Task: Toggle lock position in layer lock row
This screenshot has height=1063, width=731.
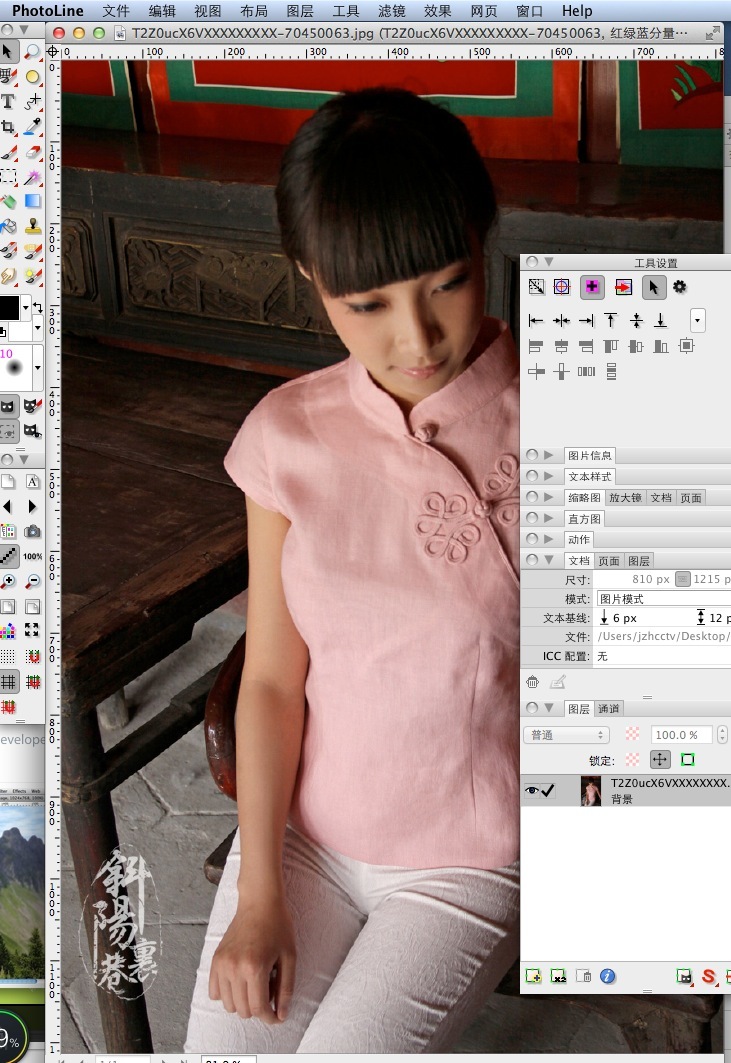Action: click(x=660, y=760)
